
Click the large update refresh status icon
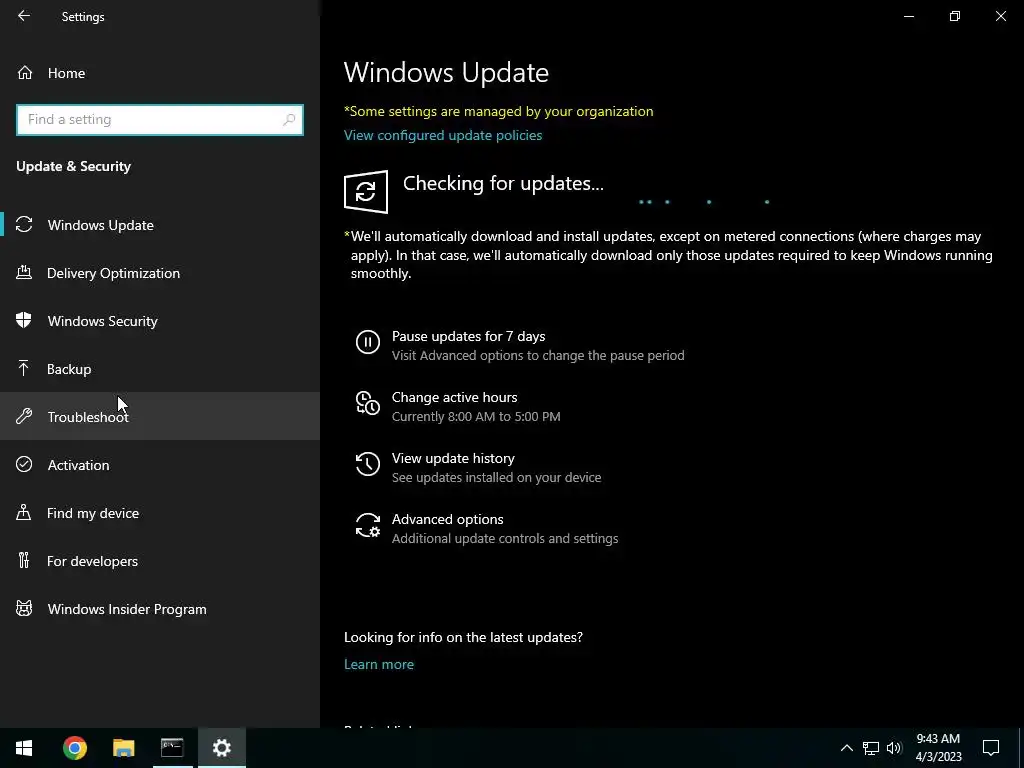click(366, 191)
